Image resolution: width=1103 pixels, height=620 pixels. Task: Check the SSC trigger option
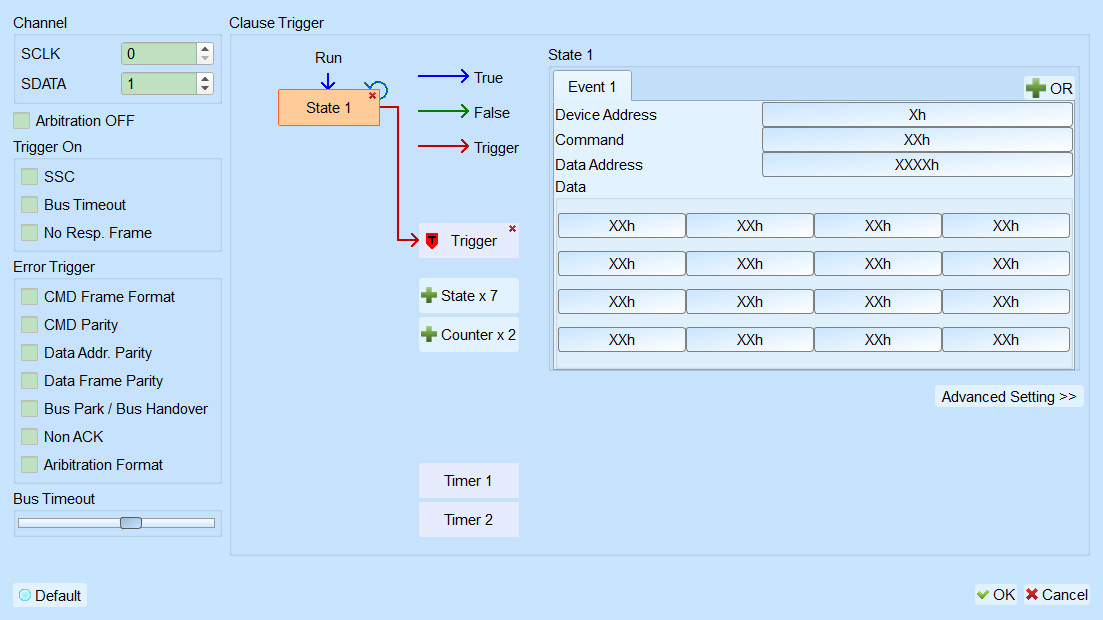point(30,177)
